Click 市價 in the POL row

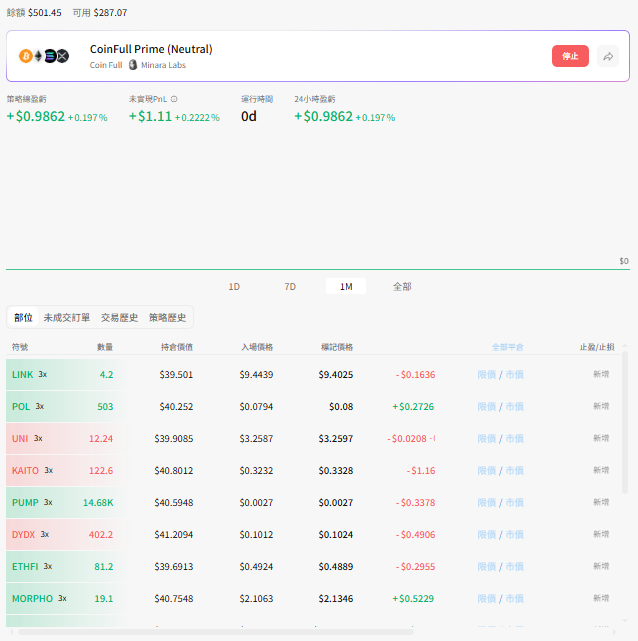(x=515, y=406)
